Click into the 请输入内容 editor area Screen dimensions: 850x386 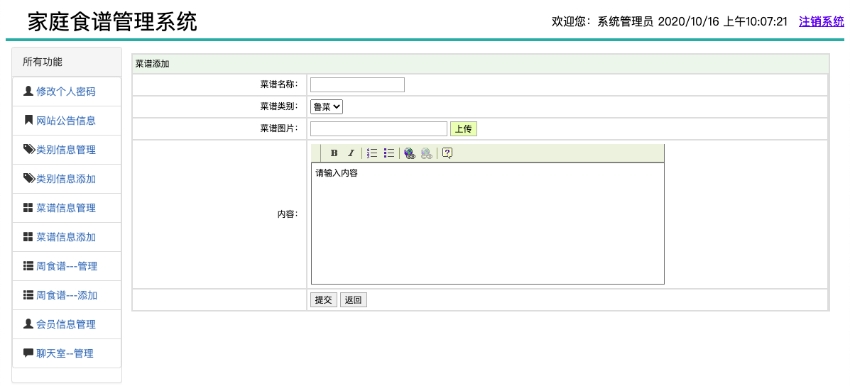pos(488,223)
